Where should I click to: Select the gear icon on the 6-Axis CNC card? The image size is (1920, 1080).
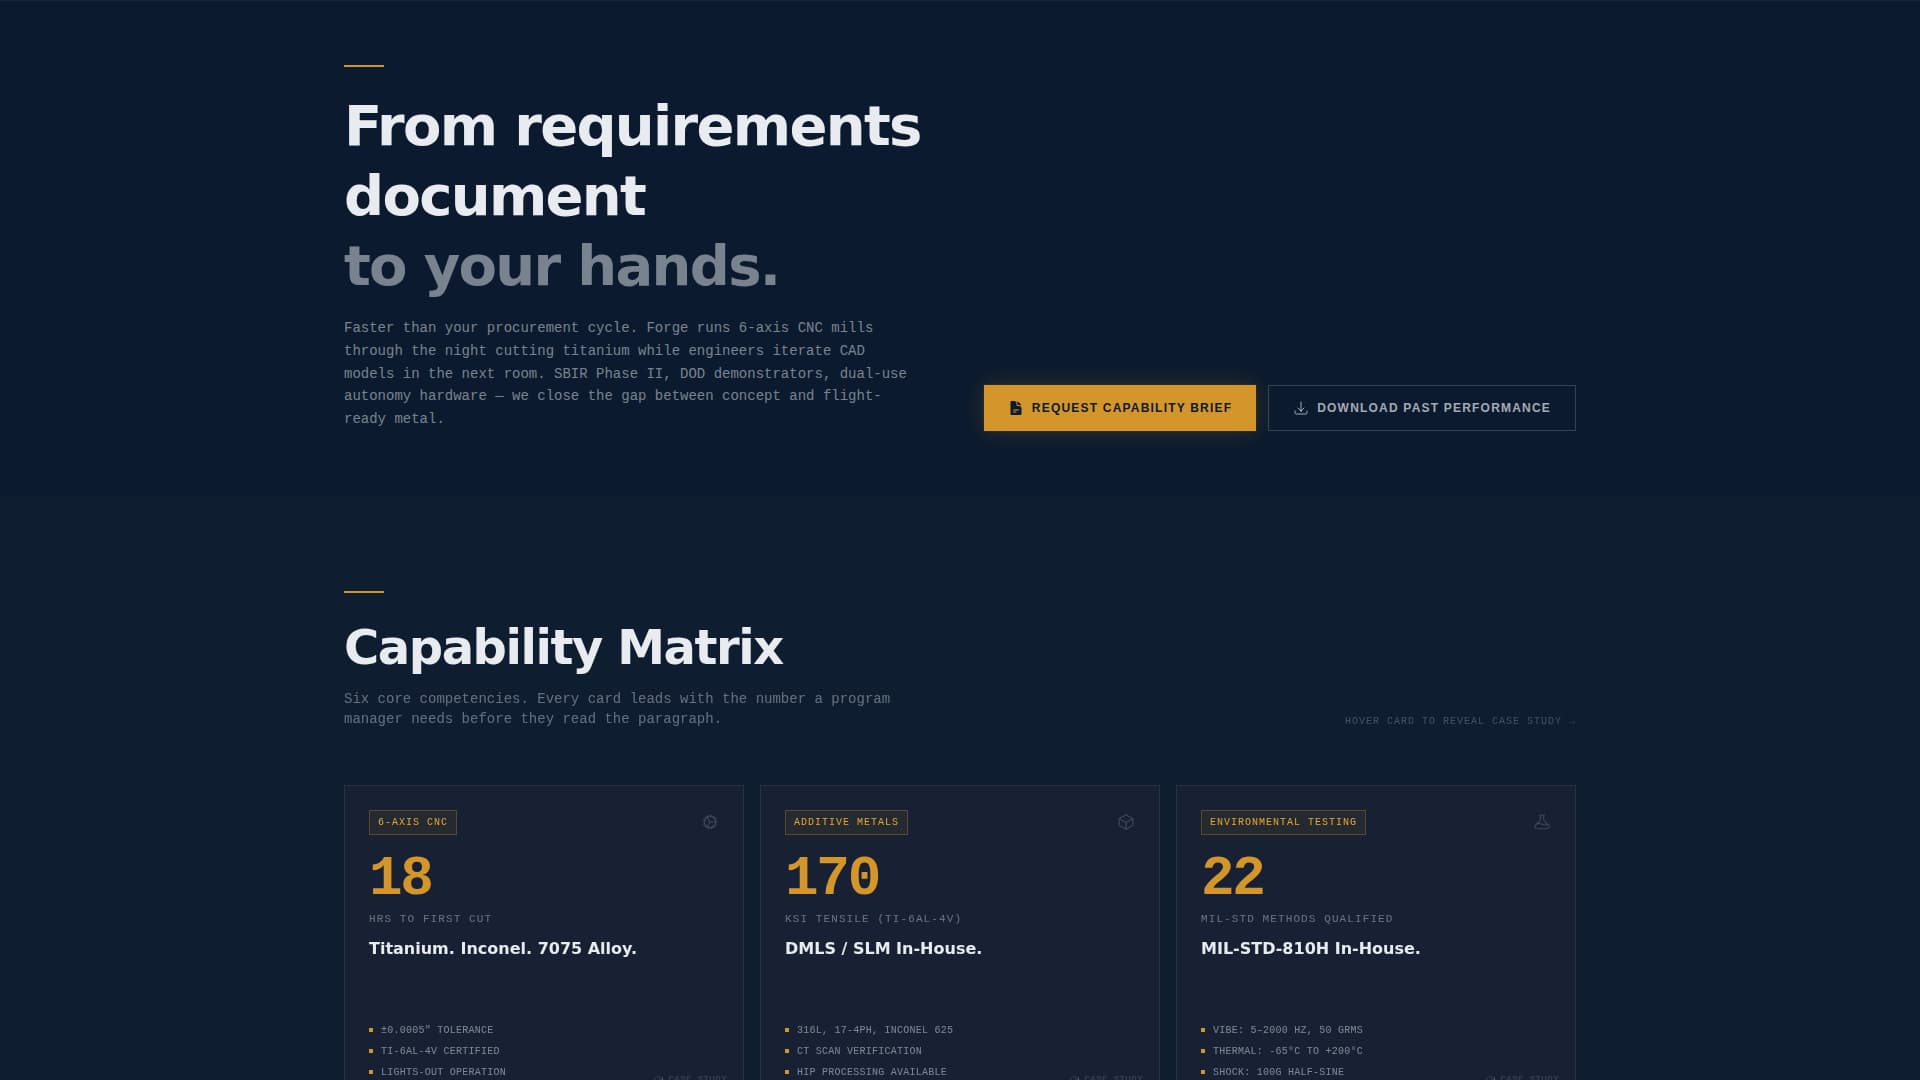pyautogui.click(x=710, y=821)
